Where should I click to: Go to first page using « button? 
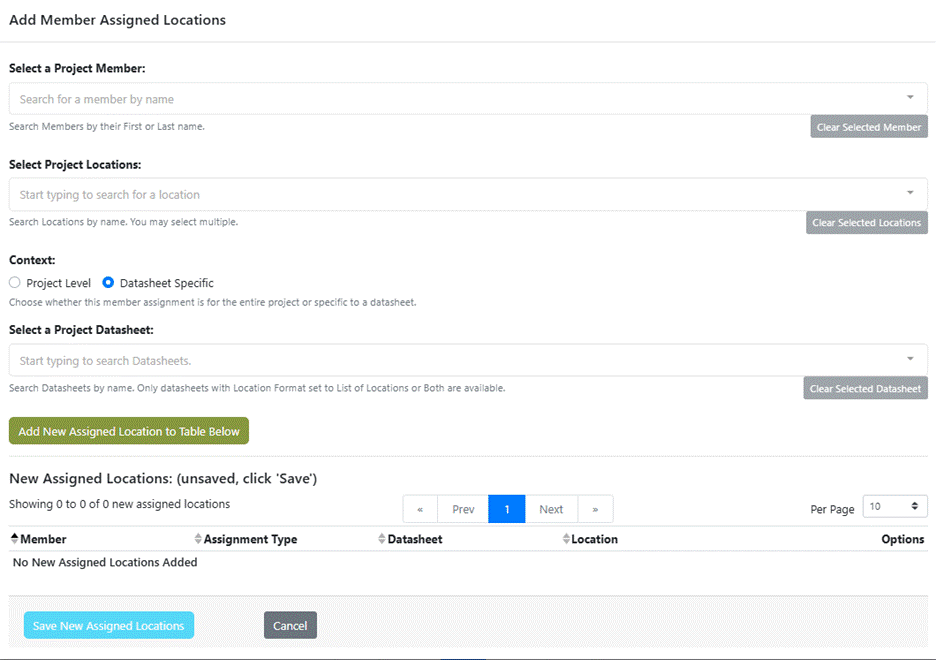(x=420, y=509)
